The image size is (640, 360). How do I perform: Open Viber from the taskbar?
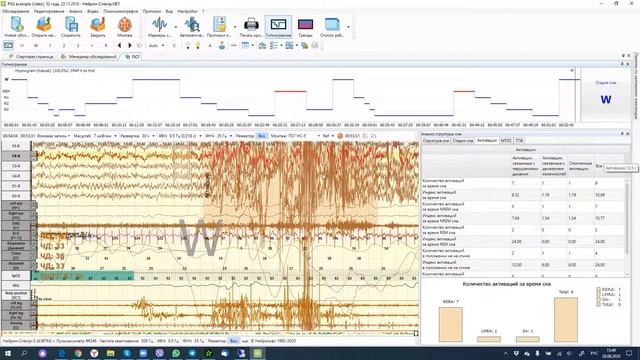[x=160, y=353]
